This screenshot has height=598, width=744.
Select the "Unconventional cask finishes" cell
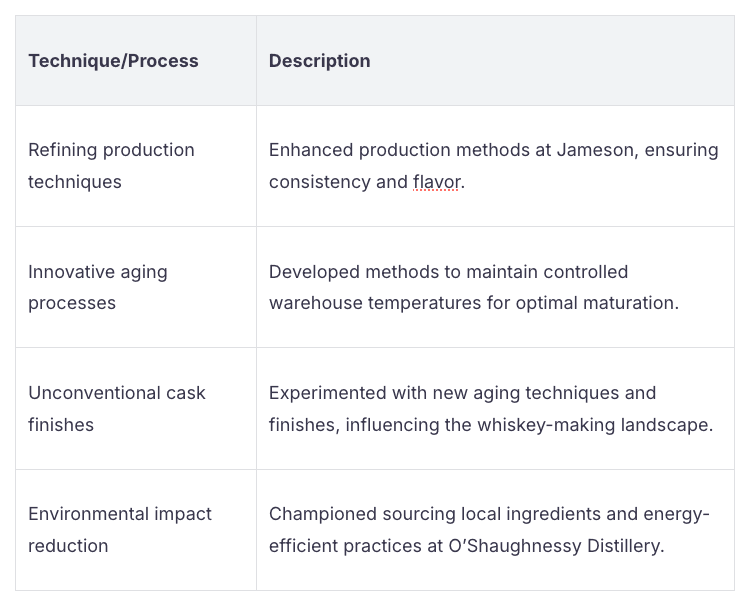pyautogui.click(x=116, y=408)
